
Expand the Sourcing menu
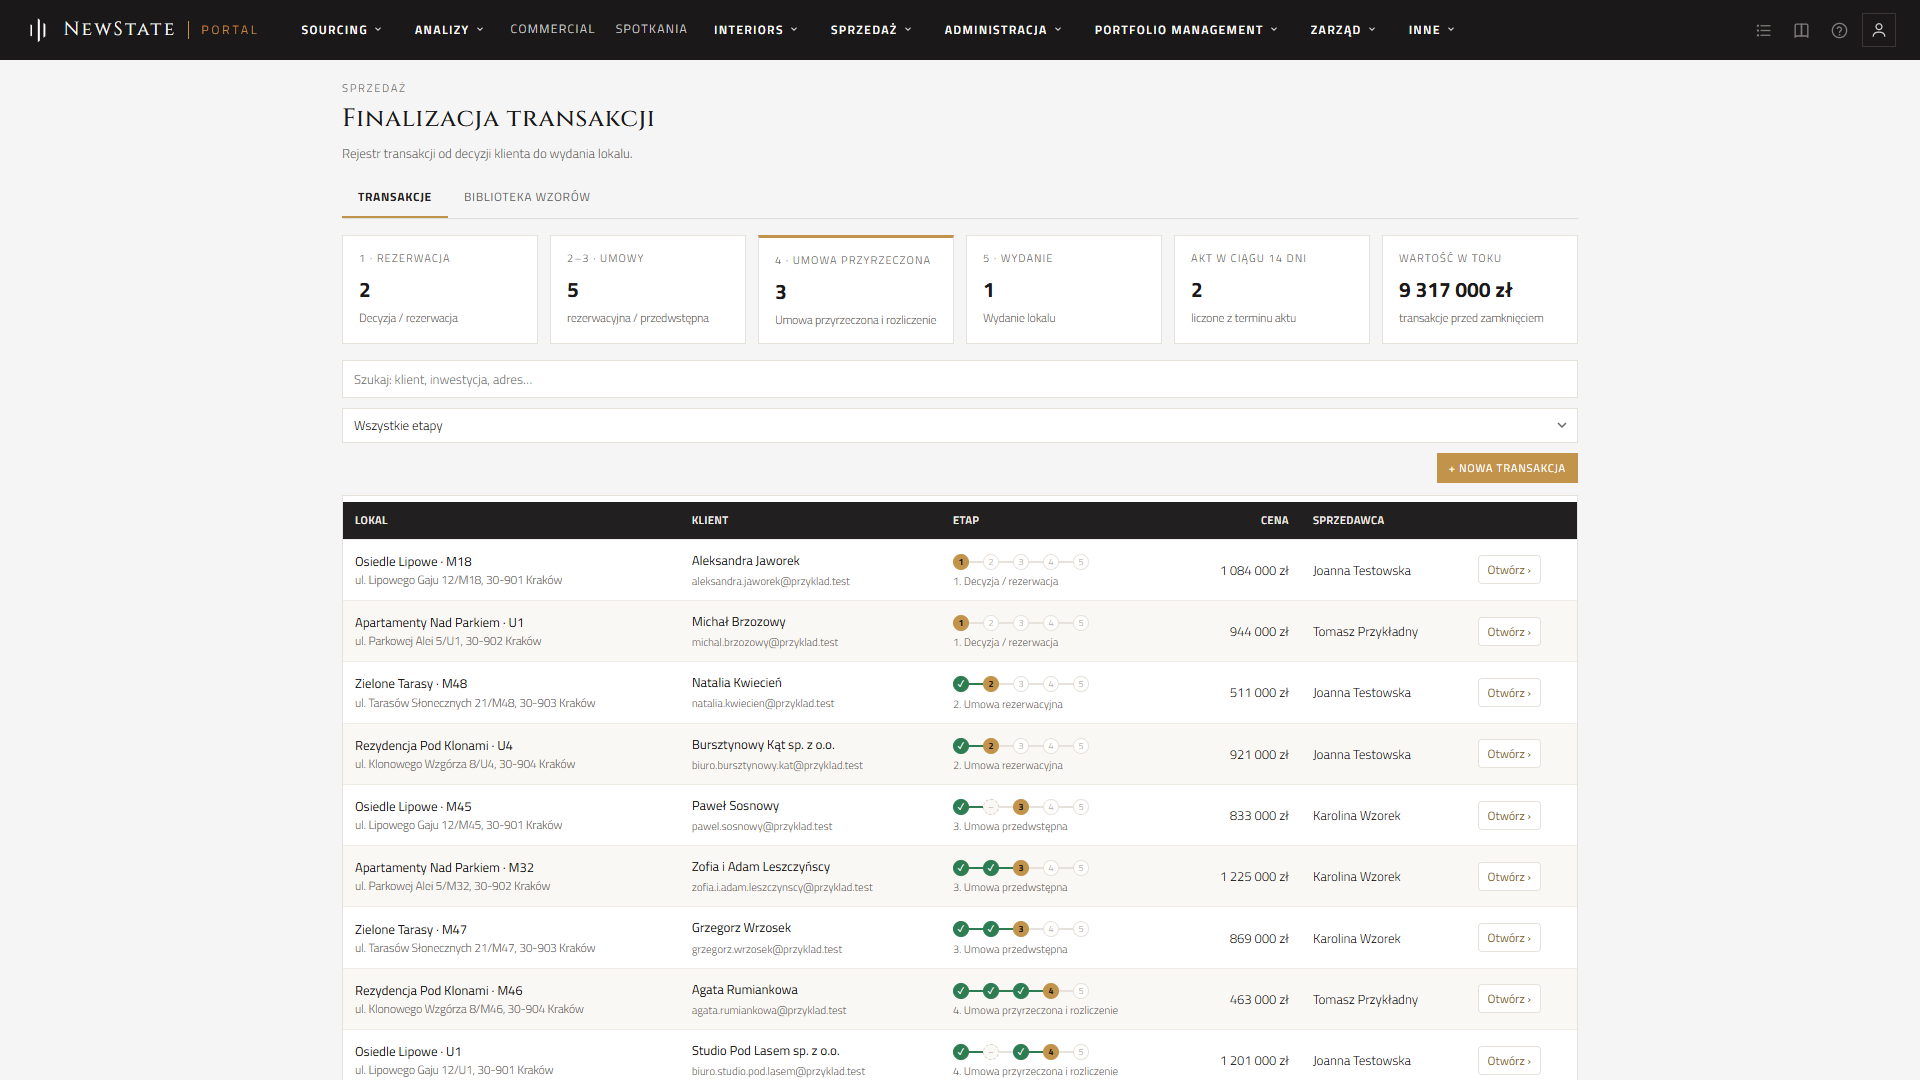point(341,30)
